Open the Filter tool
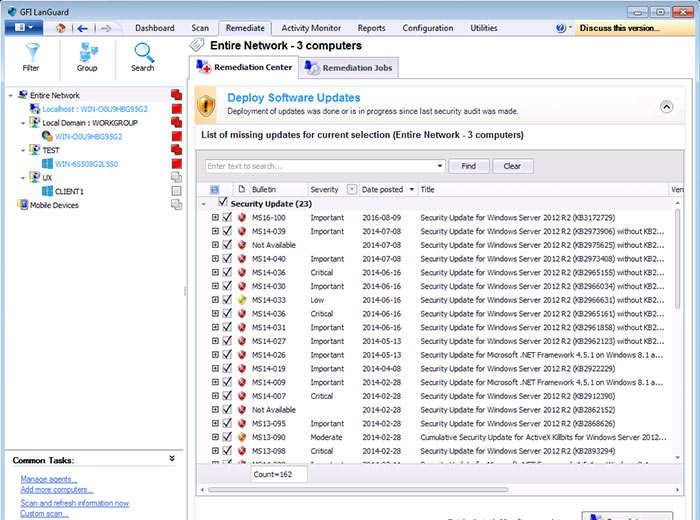700x520 pixels. [x=31, y=57]
